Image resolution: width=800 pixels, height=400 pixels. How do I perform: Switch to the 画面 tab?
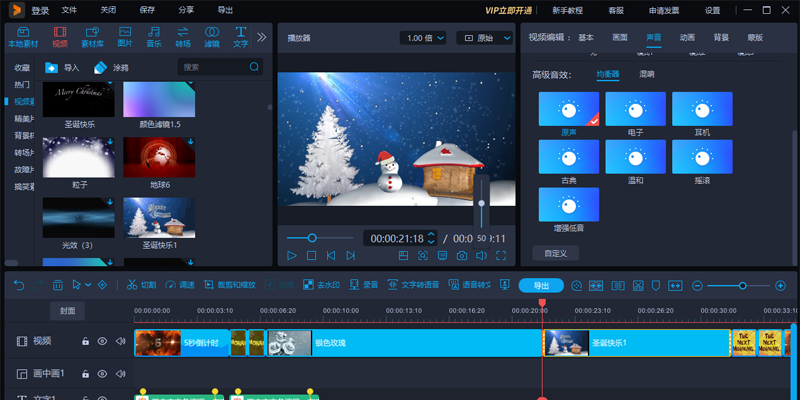coord(619,37)
